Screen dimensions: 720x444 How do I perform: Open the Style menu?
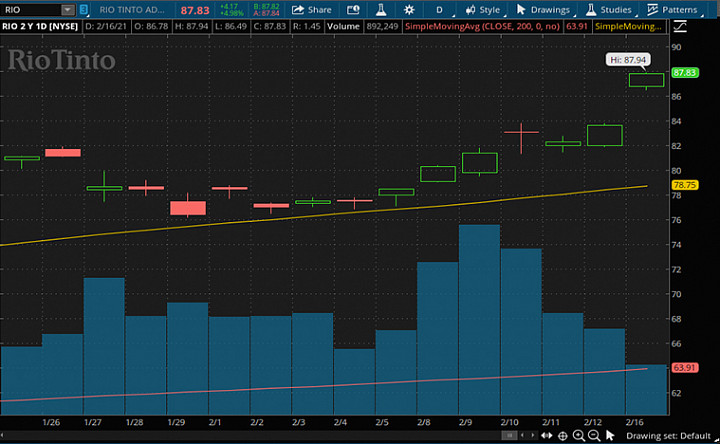point(483,10)
